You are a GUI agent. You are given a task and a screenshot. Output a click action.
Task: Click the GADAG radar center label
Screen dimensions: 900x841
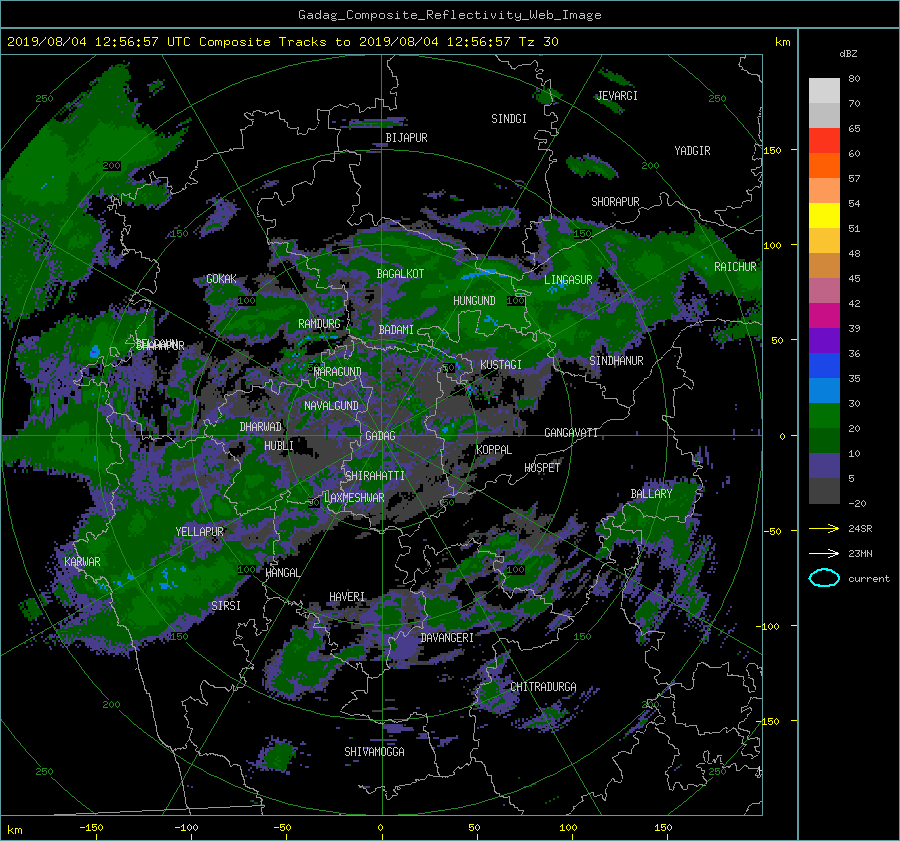(380, 436)
